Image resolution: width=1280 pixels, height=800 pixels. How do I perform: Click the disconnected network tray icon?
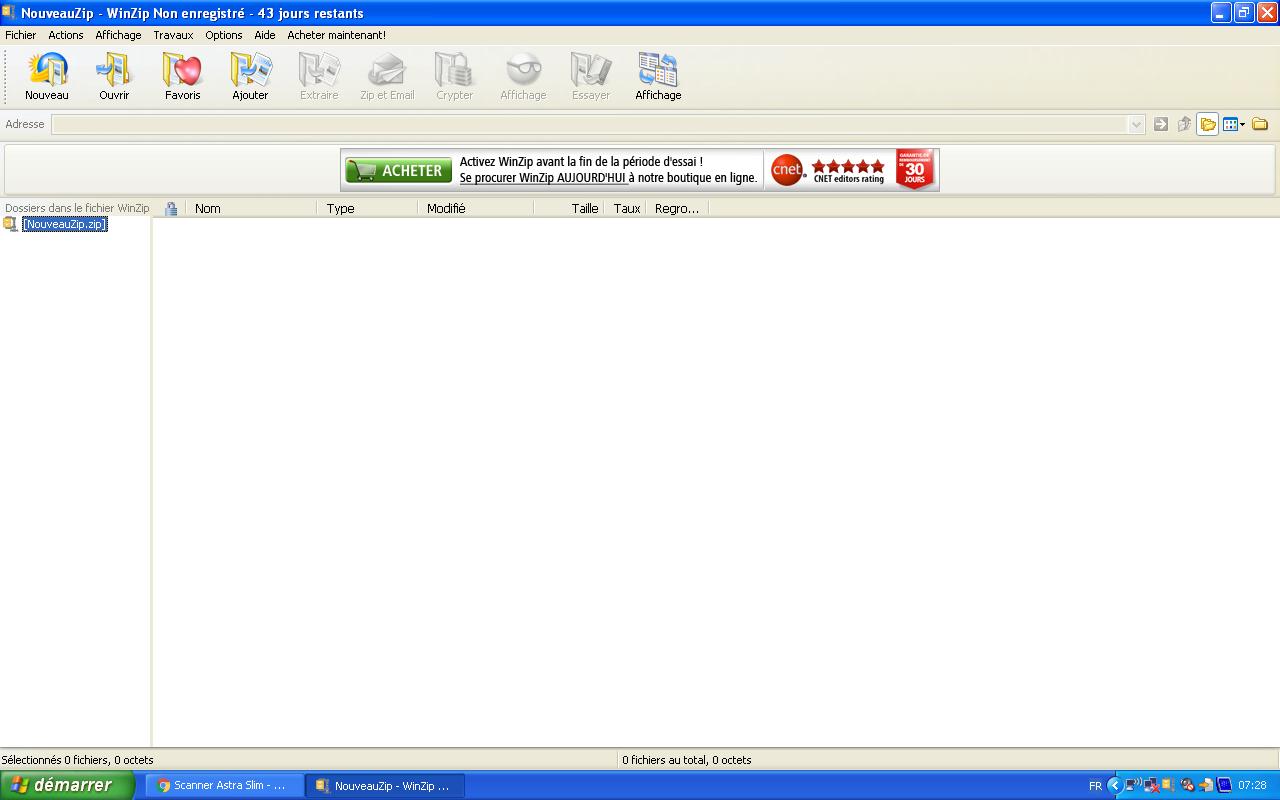(x=1151, y=785)
